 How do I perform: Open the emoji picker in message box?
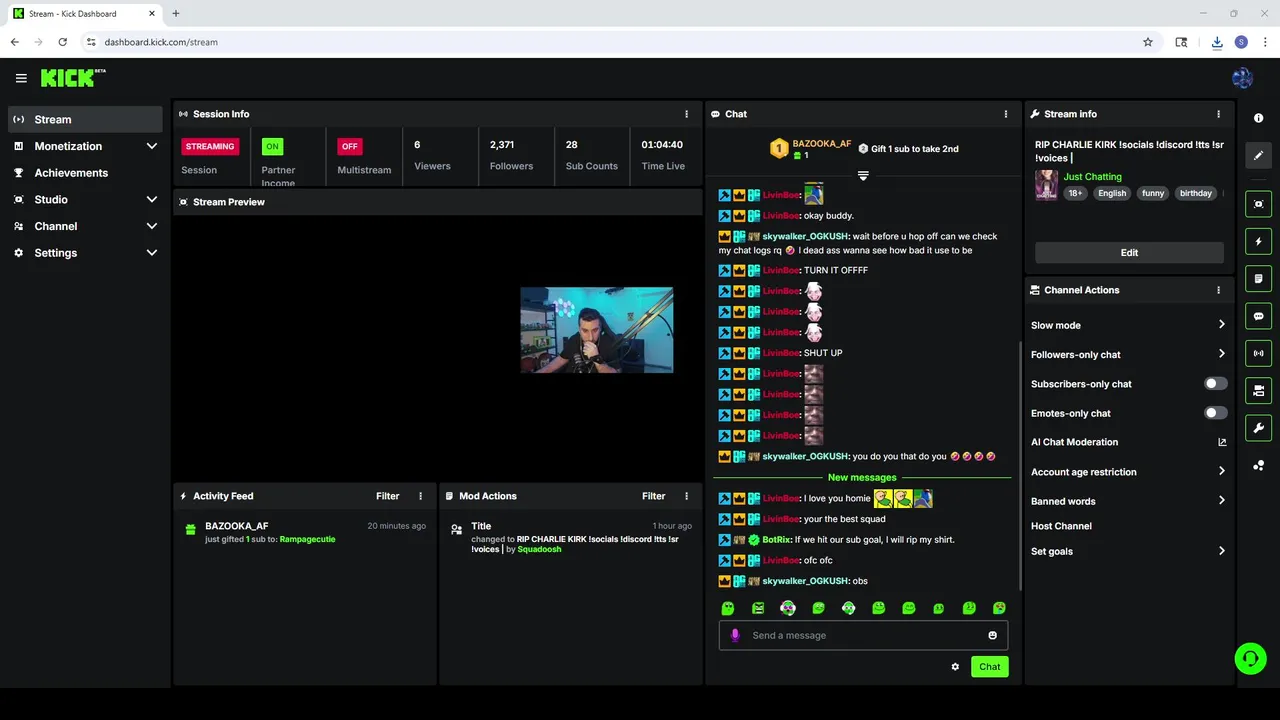(x=992, y=635)
